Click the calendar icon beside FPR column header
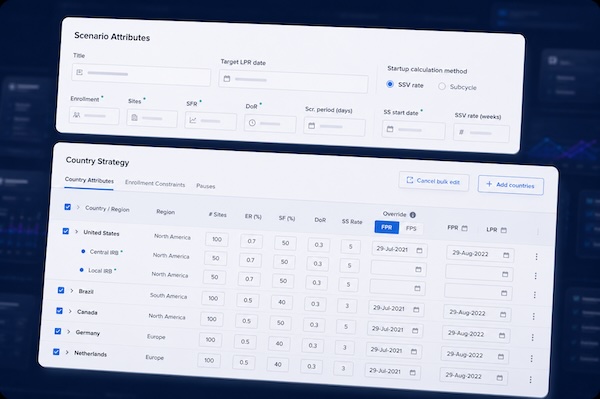The height and width of the screenshot is (399, 600). (x=464, y=228)
